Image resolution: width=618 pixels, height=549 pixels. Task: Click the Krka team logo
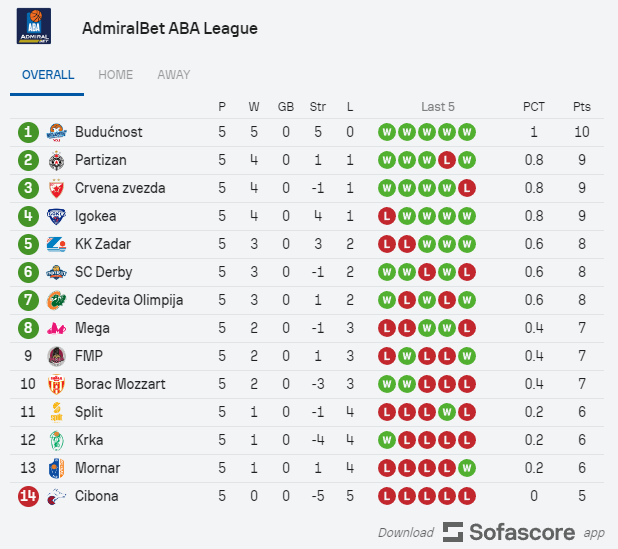click(x=56, y=440)
